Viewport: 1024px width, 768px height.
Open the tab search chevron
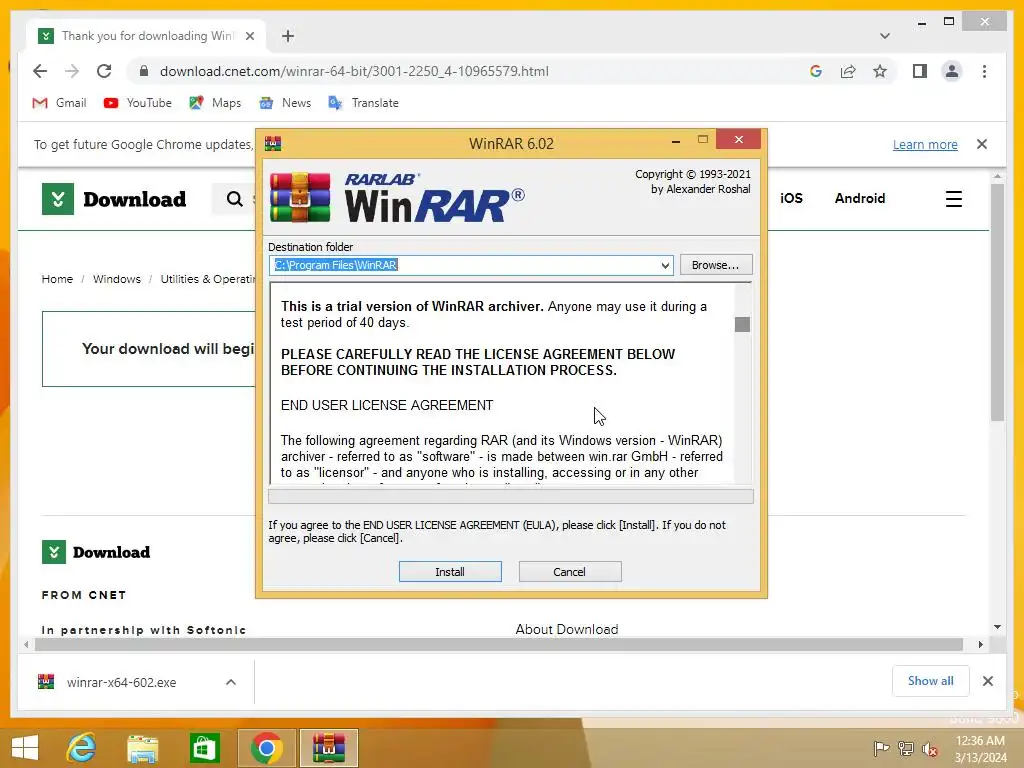point(884,36)
